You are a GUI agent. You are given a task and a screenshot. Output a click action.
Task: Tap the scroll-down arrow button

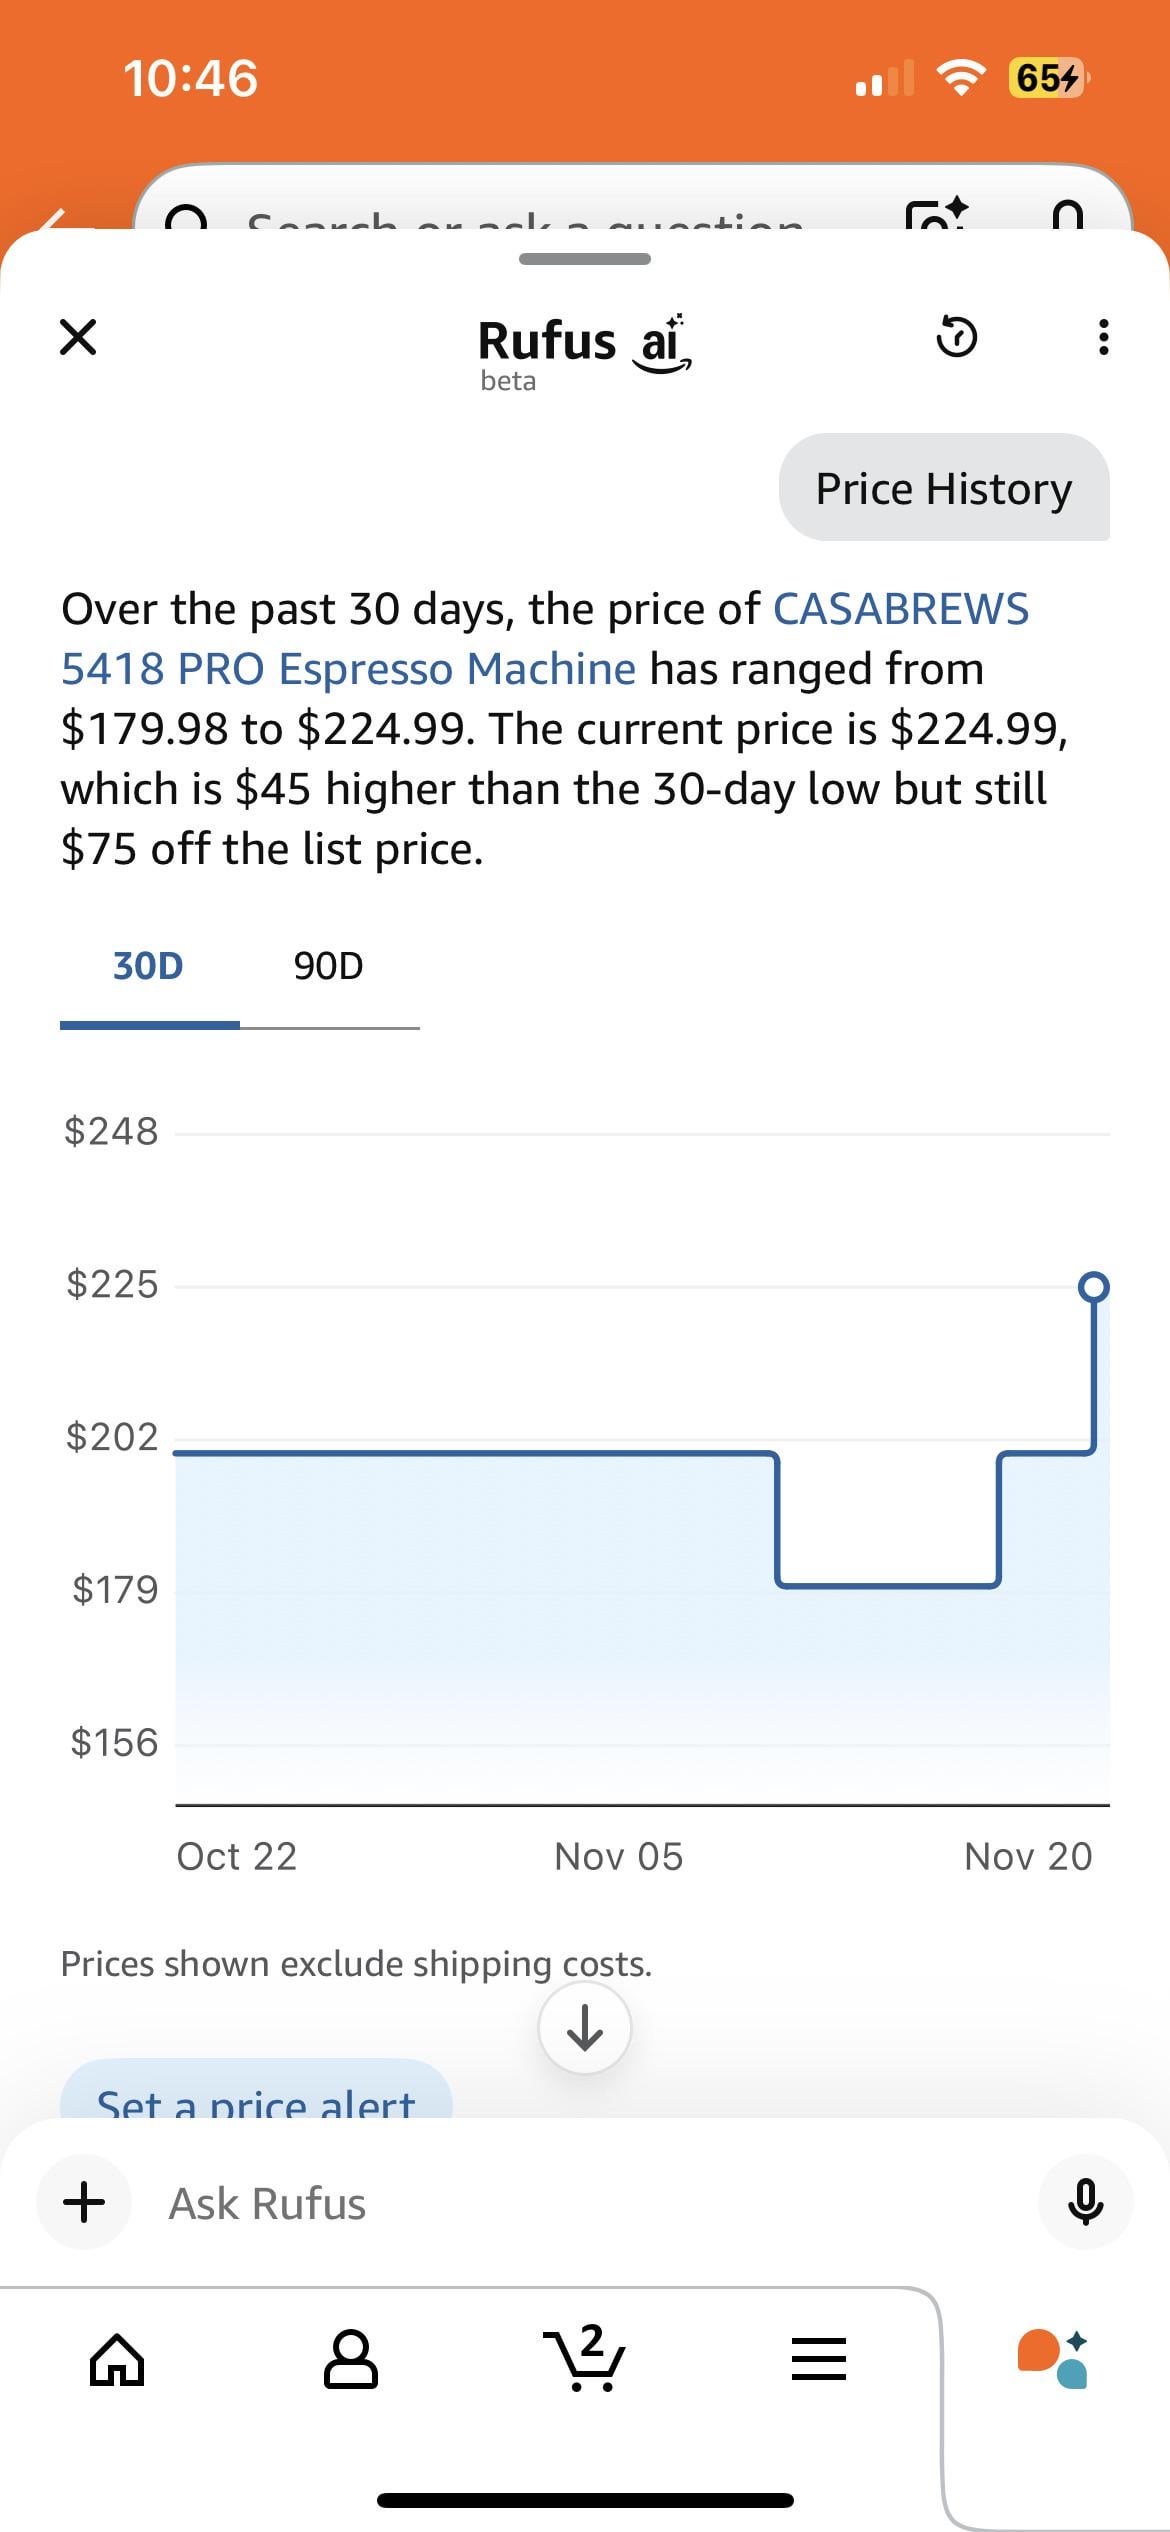(x=584, y=2028)
